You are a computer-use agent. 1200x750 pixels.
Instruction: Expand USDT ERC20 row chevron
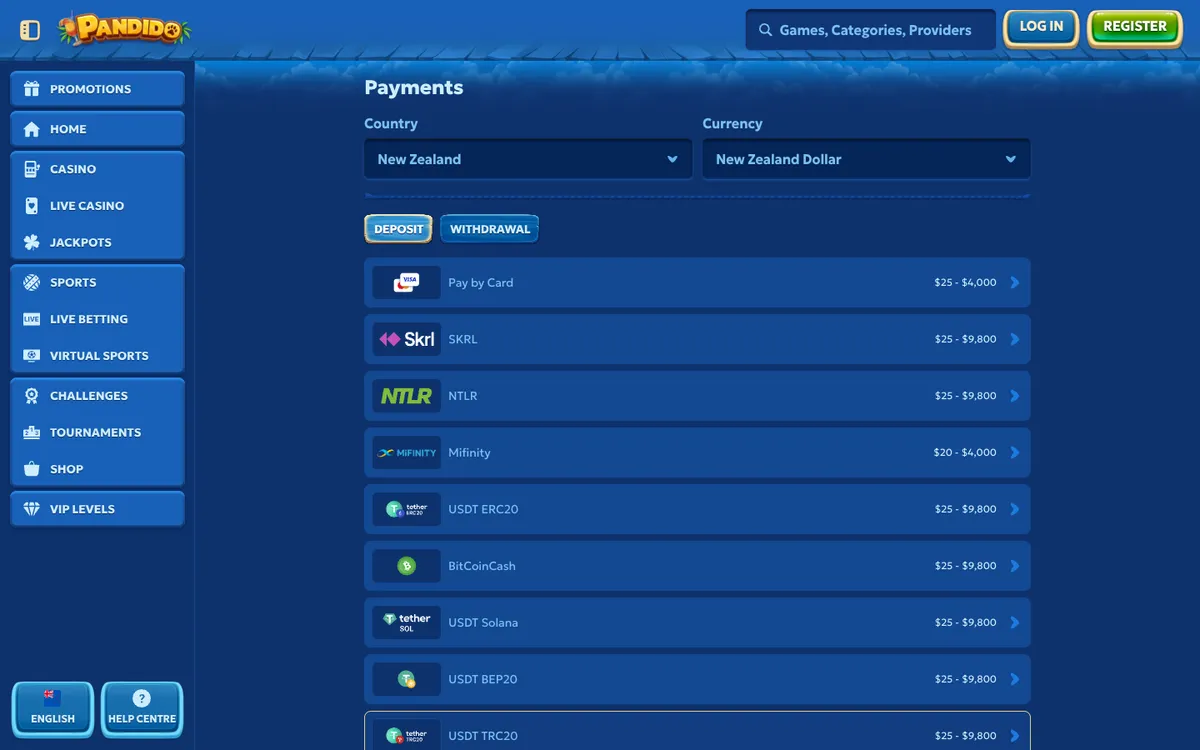click(1015, 509)
